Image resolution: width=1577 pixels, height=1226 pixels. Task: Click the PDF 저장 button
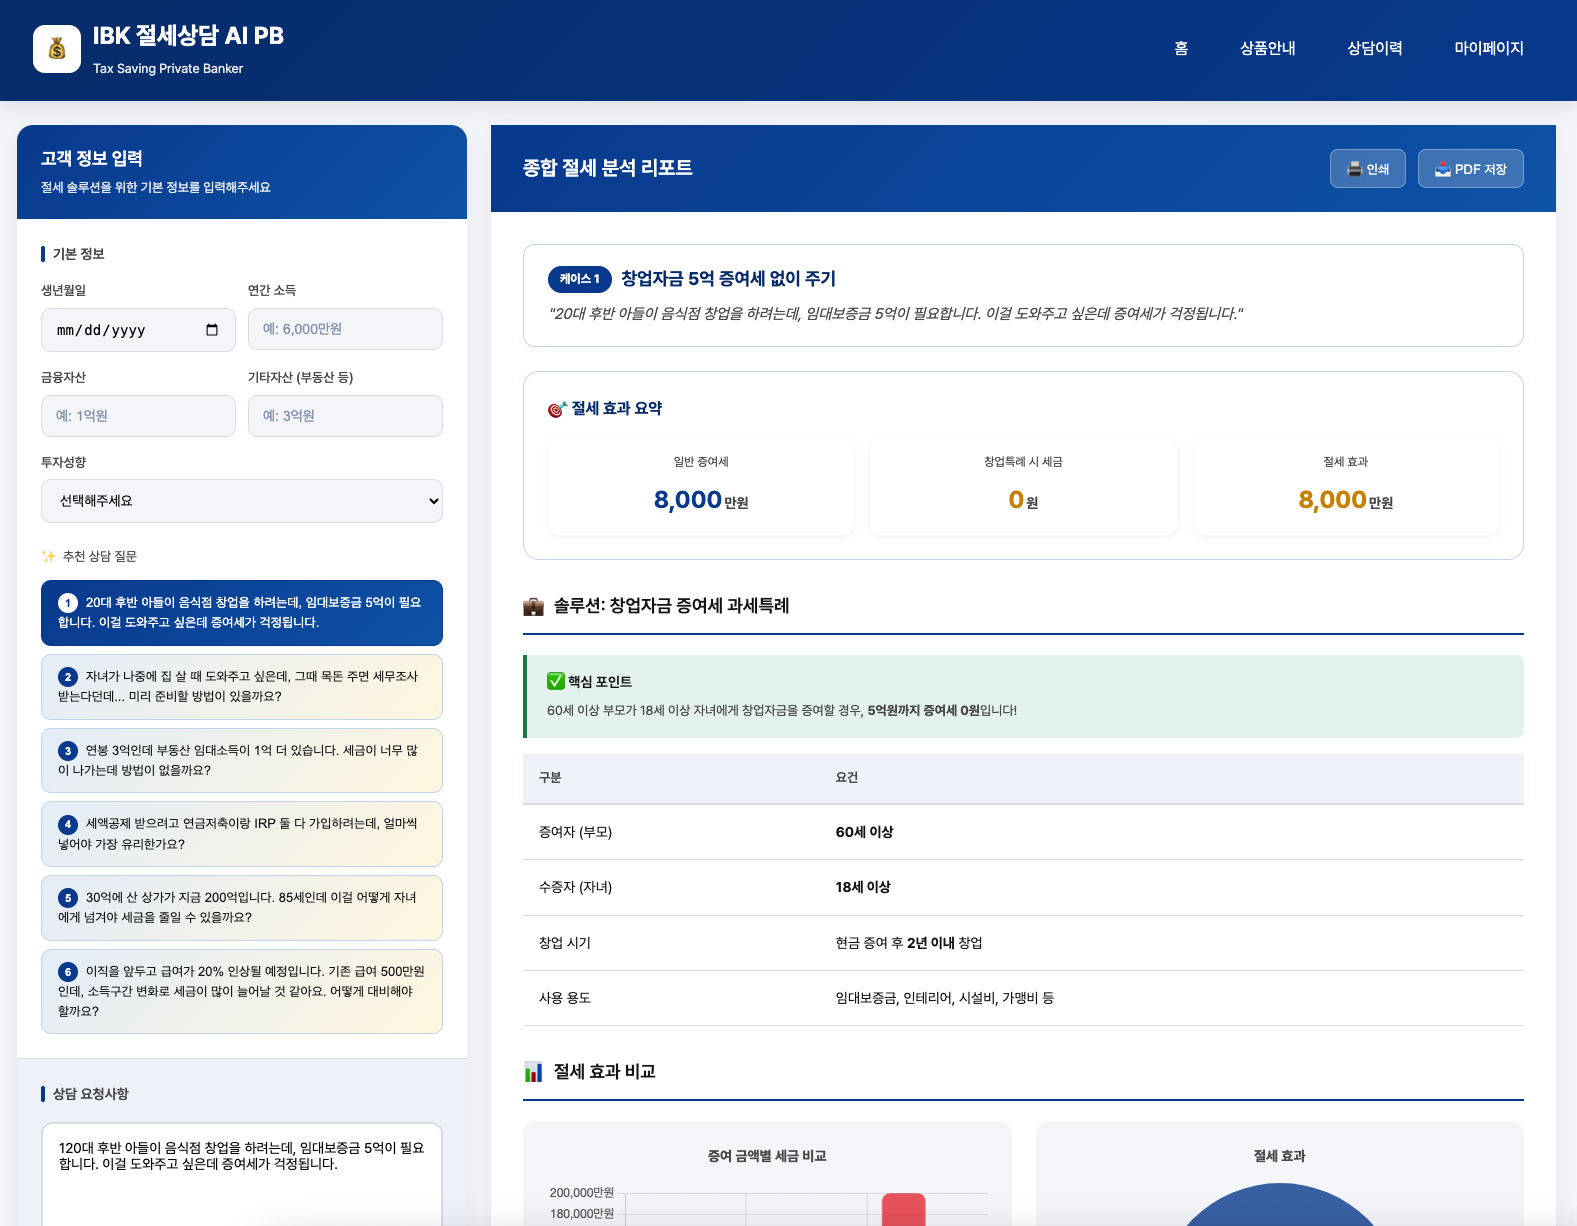[x=1471, y=169]
